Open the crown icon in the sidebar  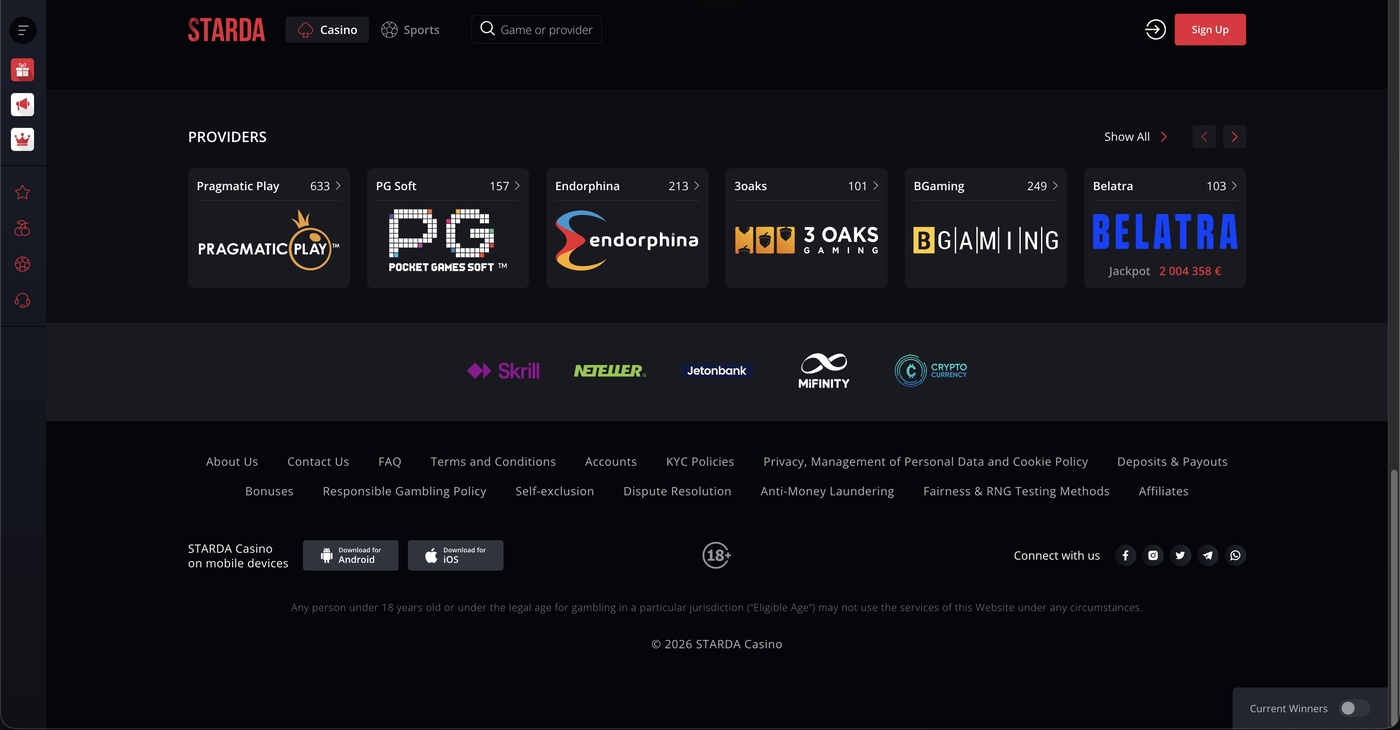click(x=23, y=139)
